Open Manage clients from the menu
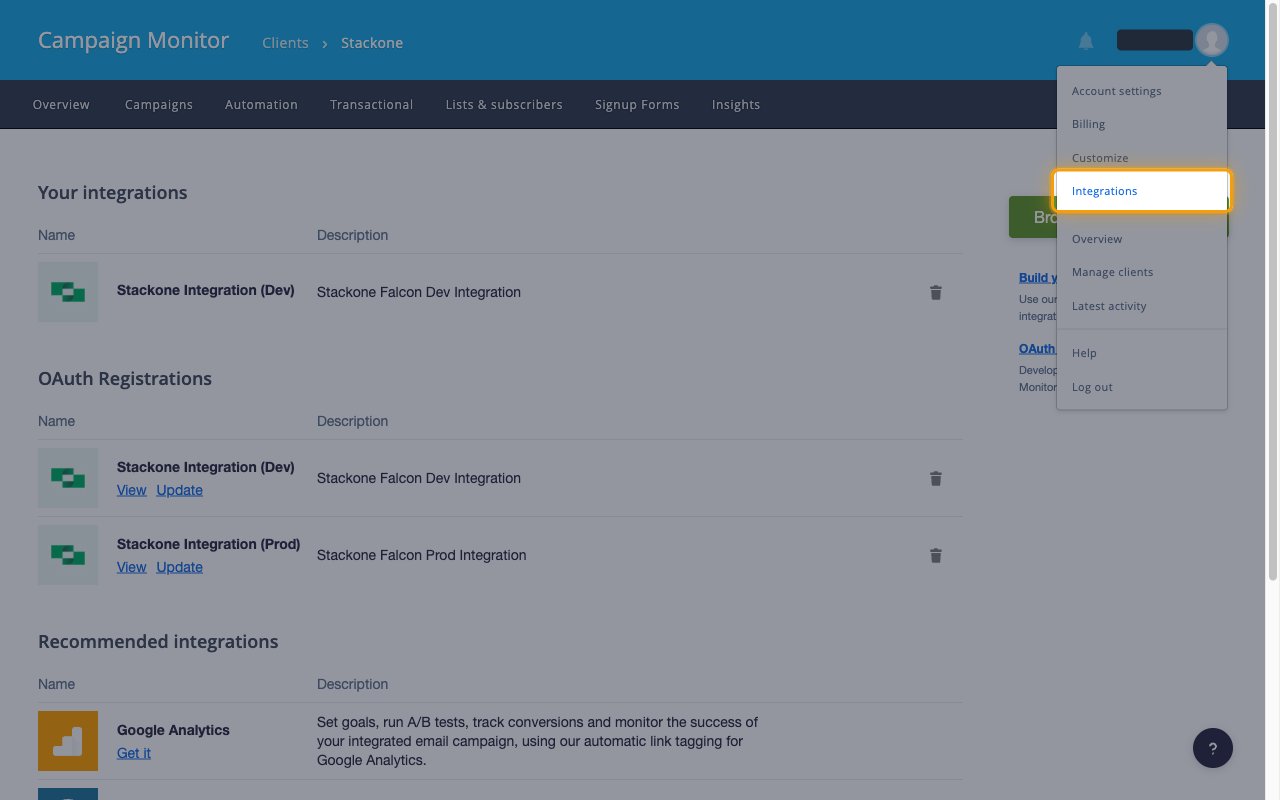1280x800 pixels. [1112, 272]
